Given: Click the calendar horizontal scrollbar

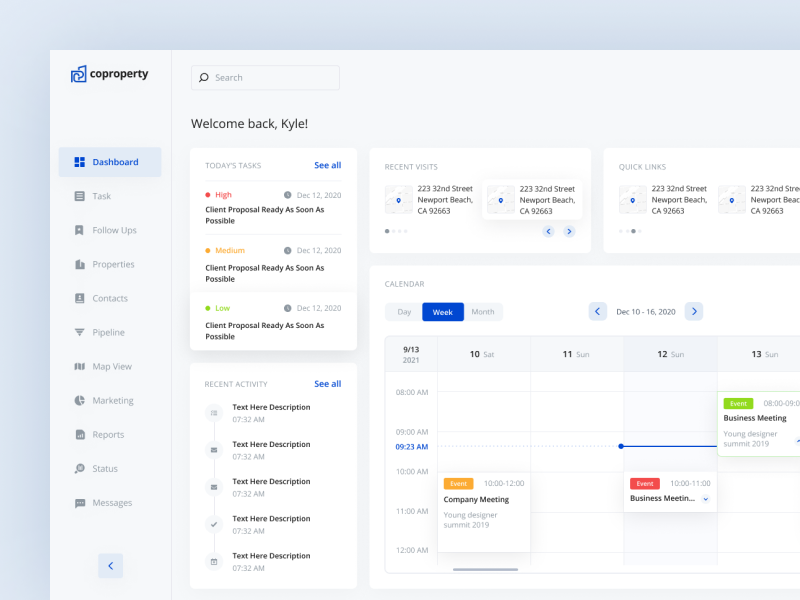Looking at the screenshot, I should coord(485,569).
